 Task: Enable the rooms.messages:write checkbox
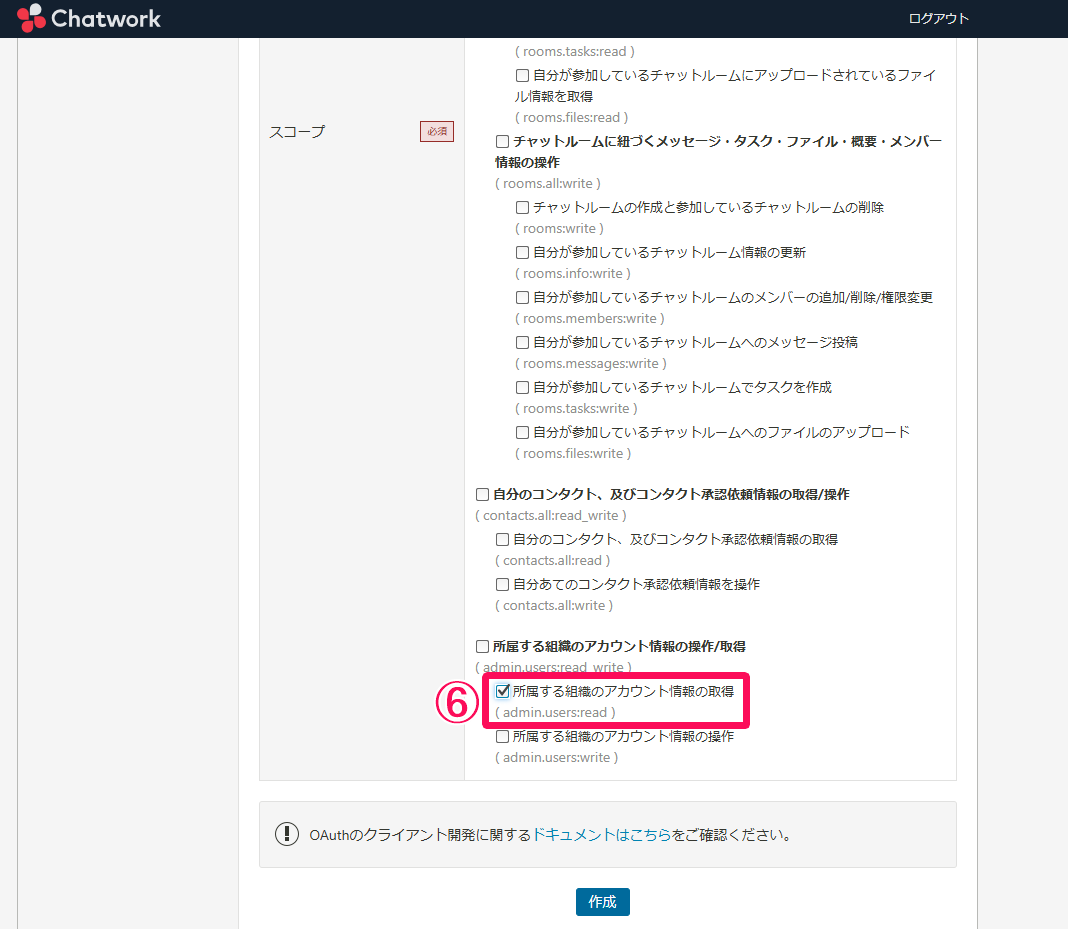point(522,343)
